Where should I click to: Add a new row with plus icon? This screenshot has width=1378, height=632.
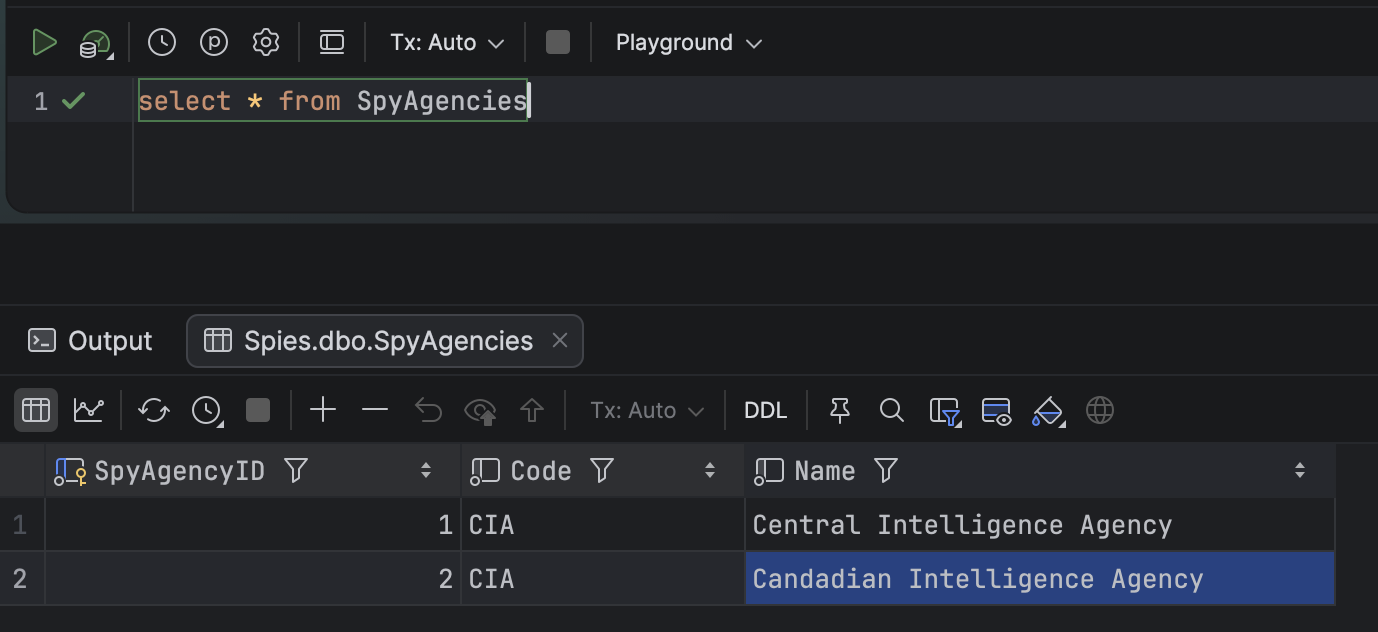pyautogui.click(x=323, y=410)
